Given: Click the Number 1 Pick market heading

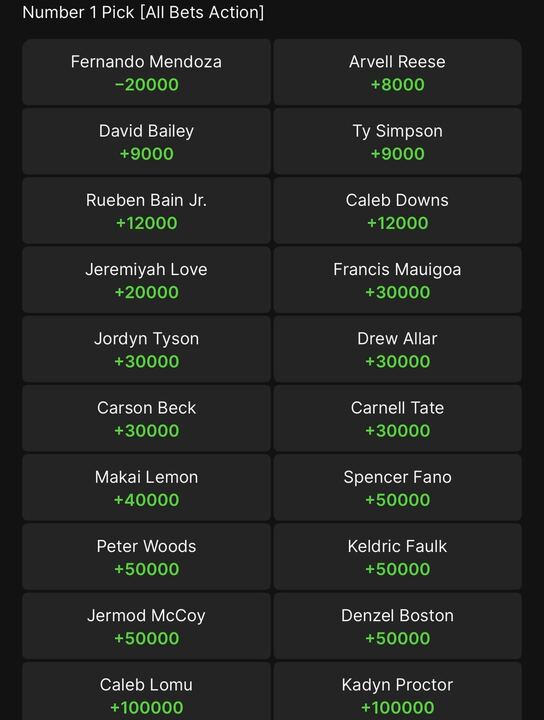Looking at the screenshot, I should (x=143, y=12).
